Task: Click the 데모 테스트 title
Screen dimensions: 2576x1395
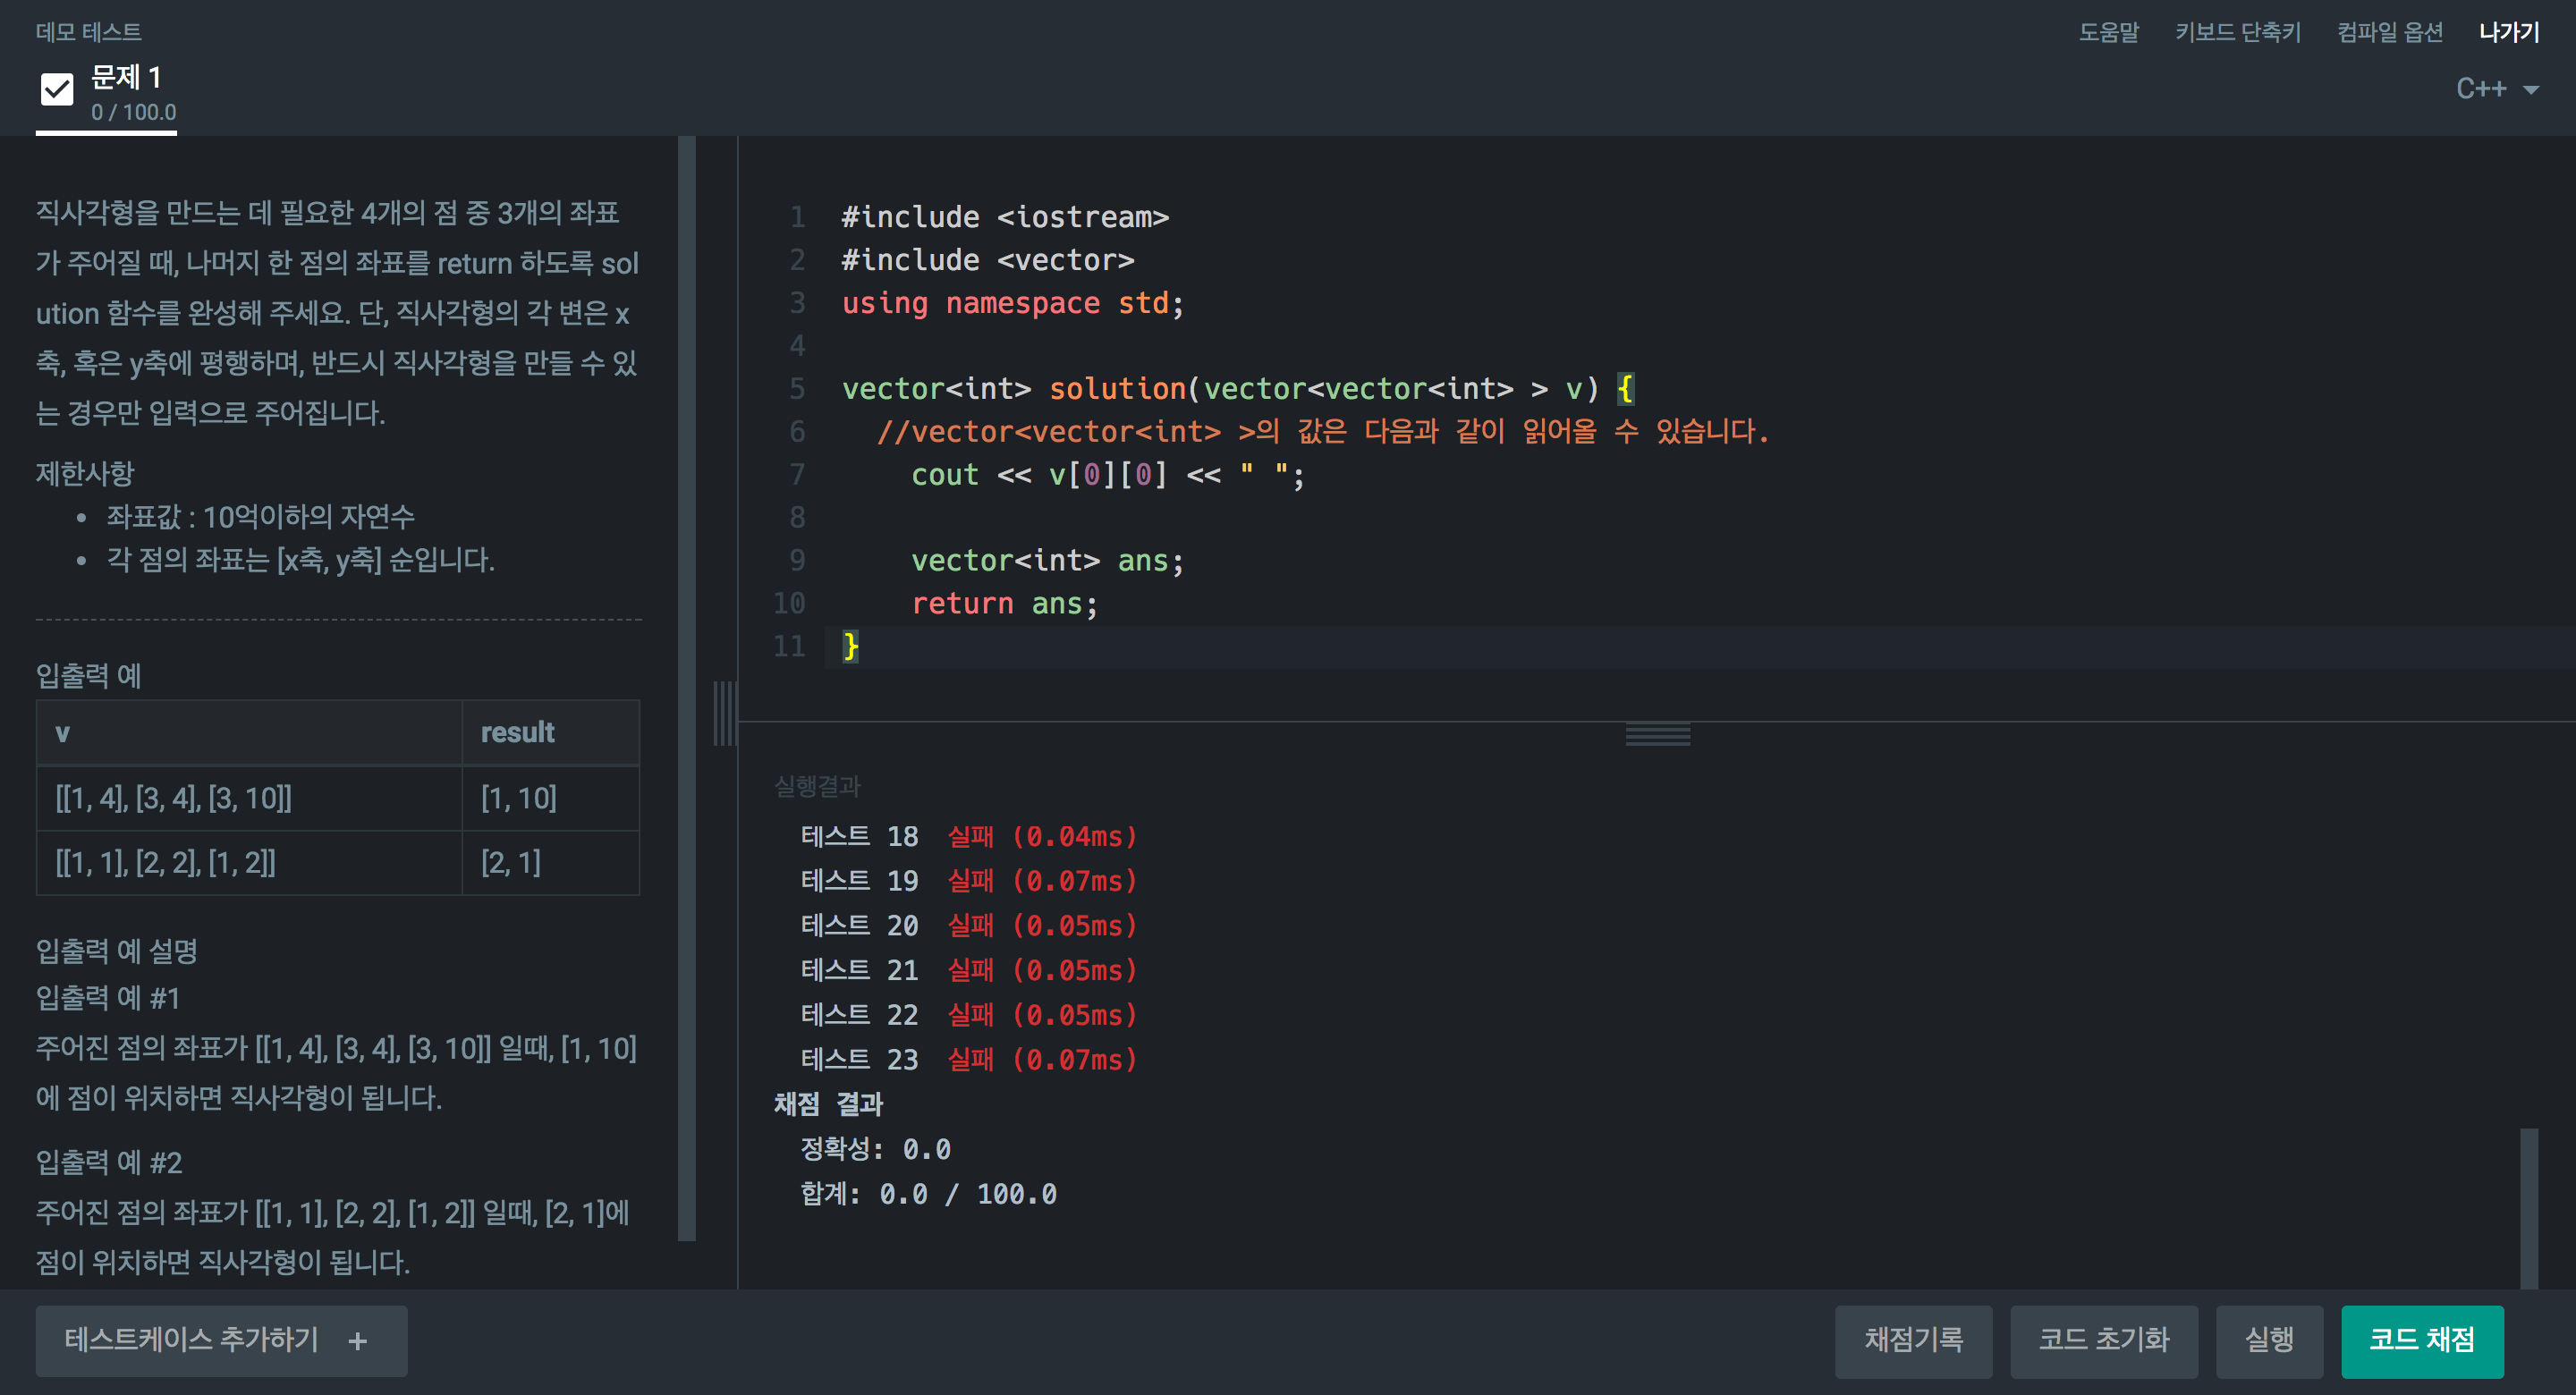Action: pos(89,32)
